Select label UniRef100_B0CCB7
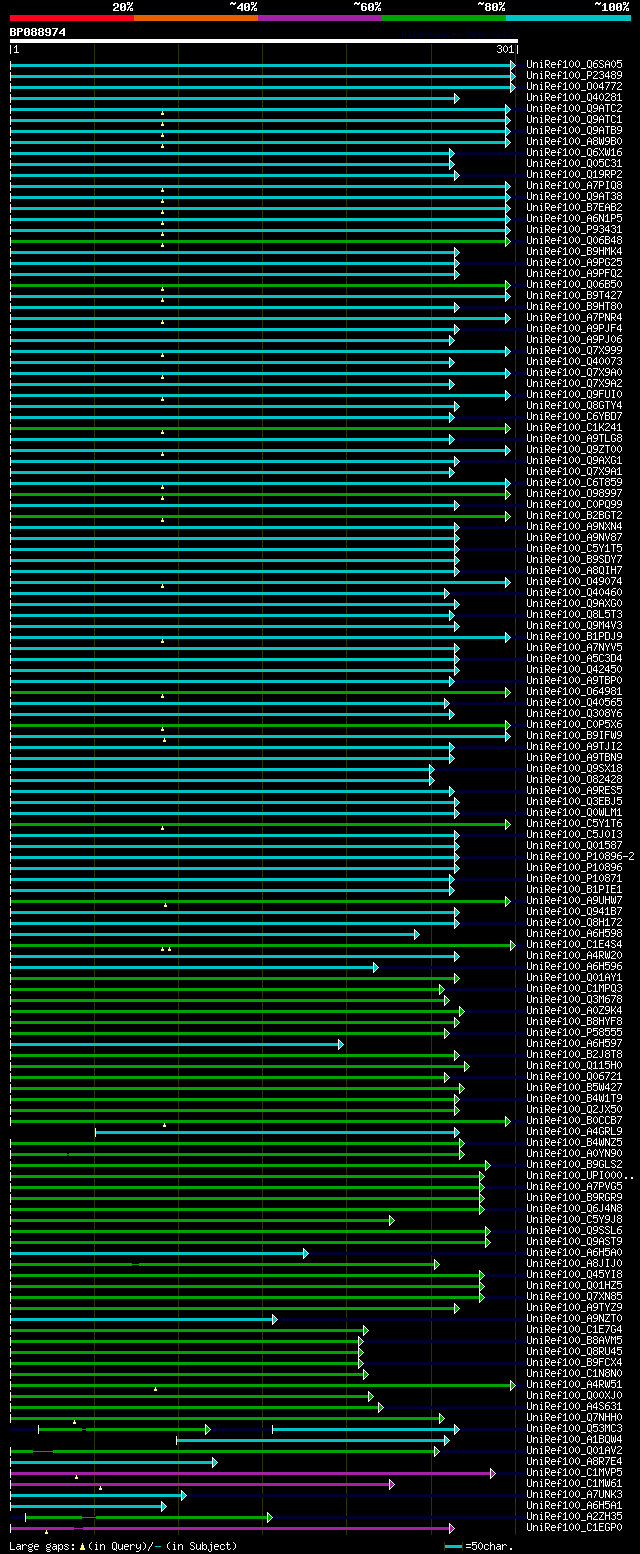Screen dimensions: 640x1554 (574, 1120)
